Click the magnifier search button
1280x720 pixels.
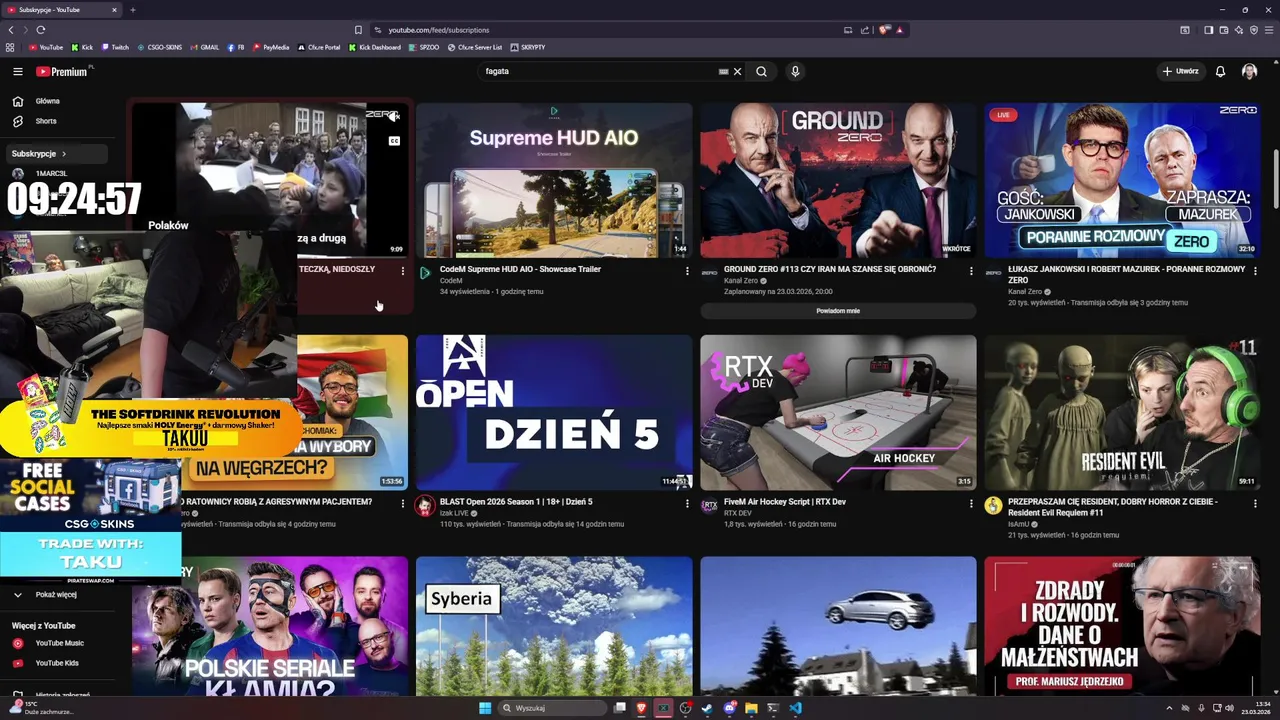point(761,71)
